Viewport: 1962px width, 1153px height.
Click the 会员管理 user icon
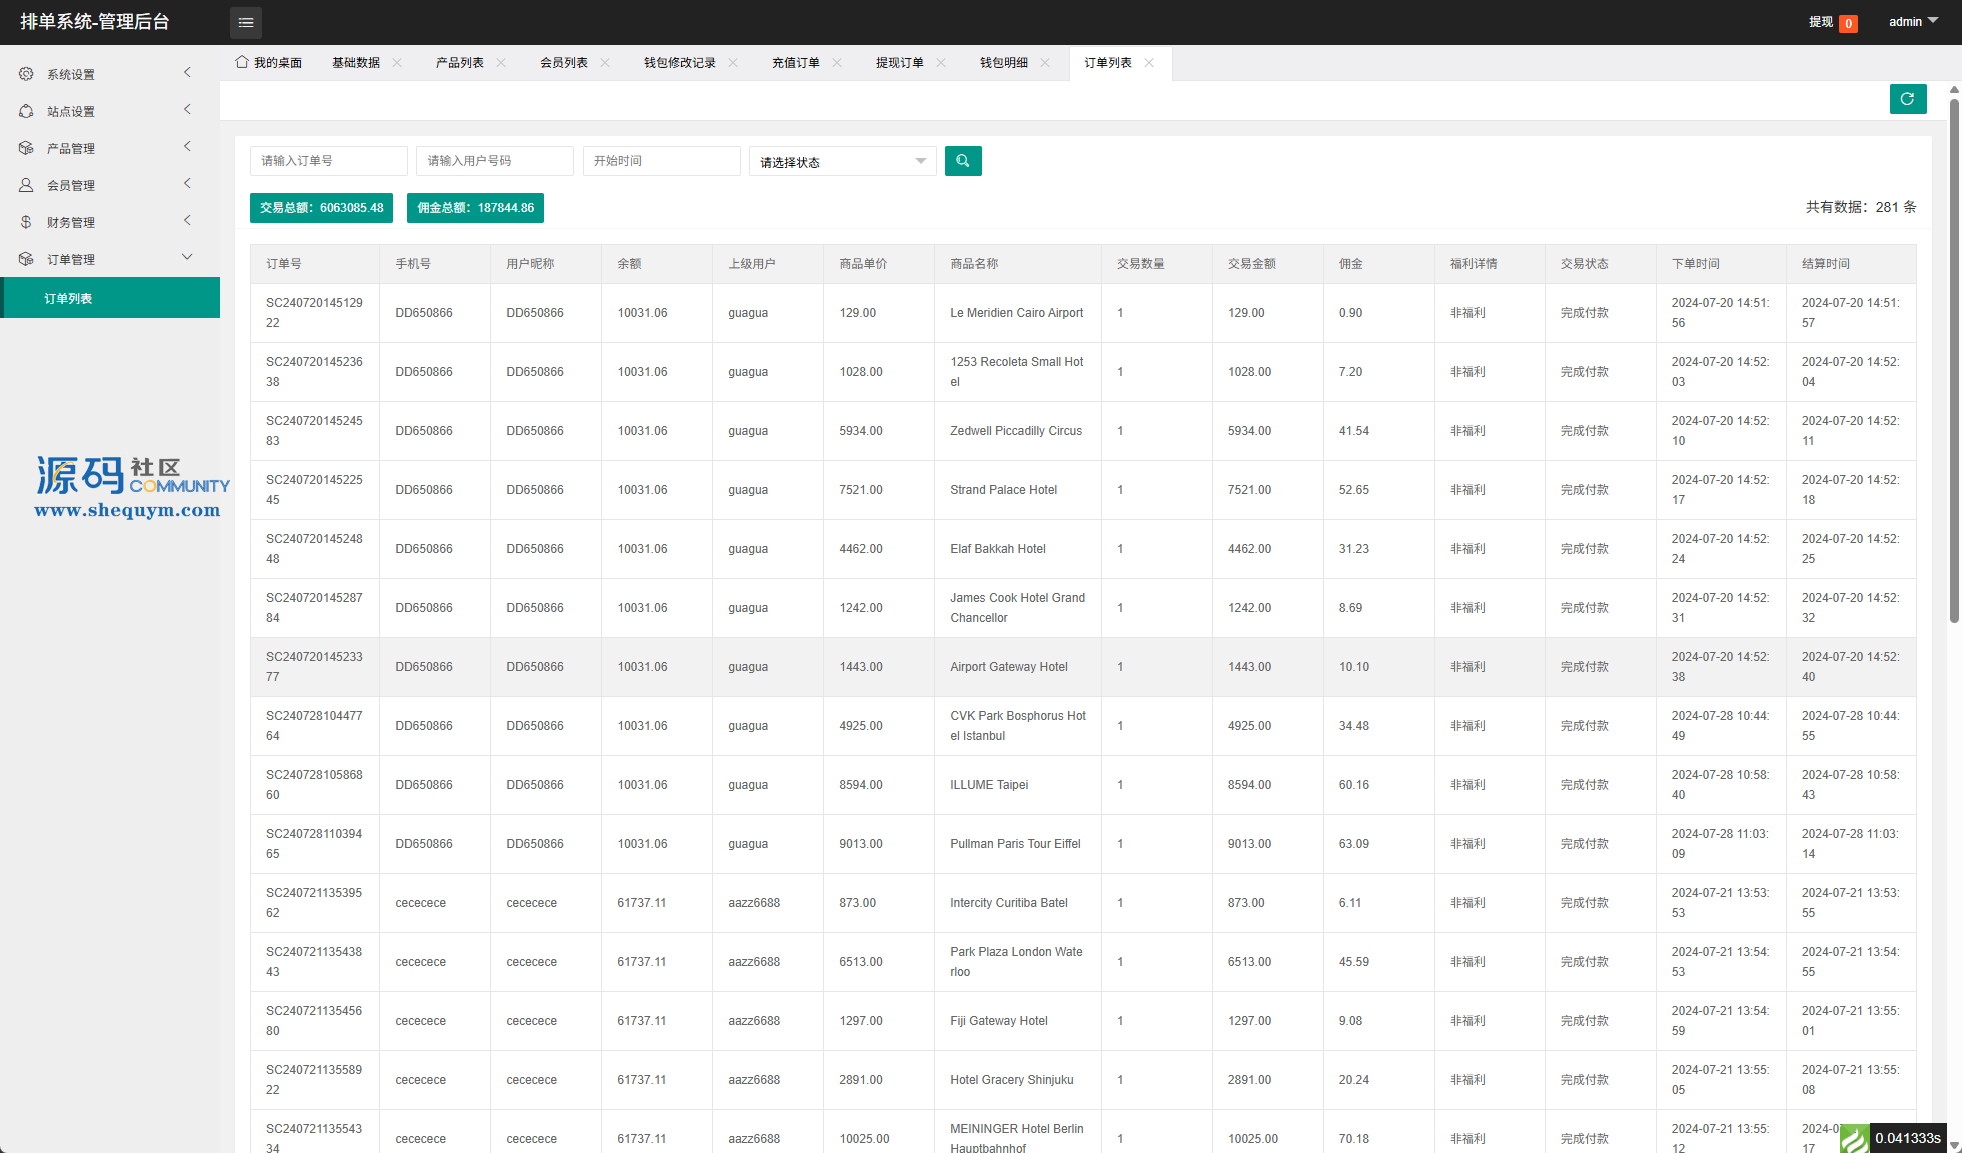pyautogui.click(x=26, y=185)
